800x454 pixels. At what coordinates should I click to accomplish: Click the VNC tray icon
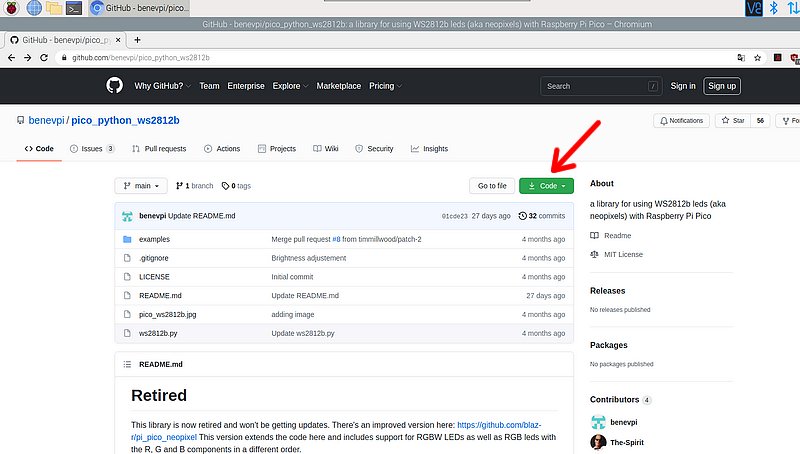(754, 8)
